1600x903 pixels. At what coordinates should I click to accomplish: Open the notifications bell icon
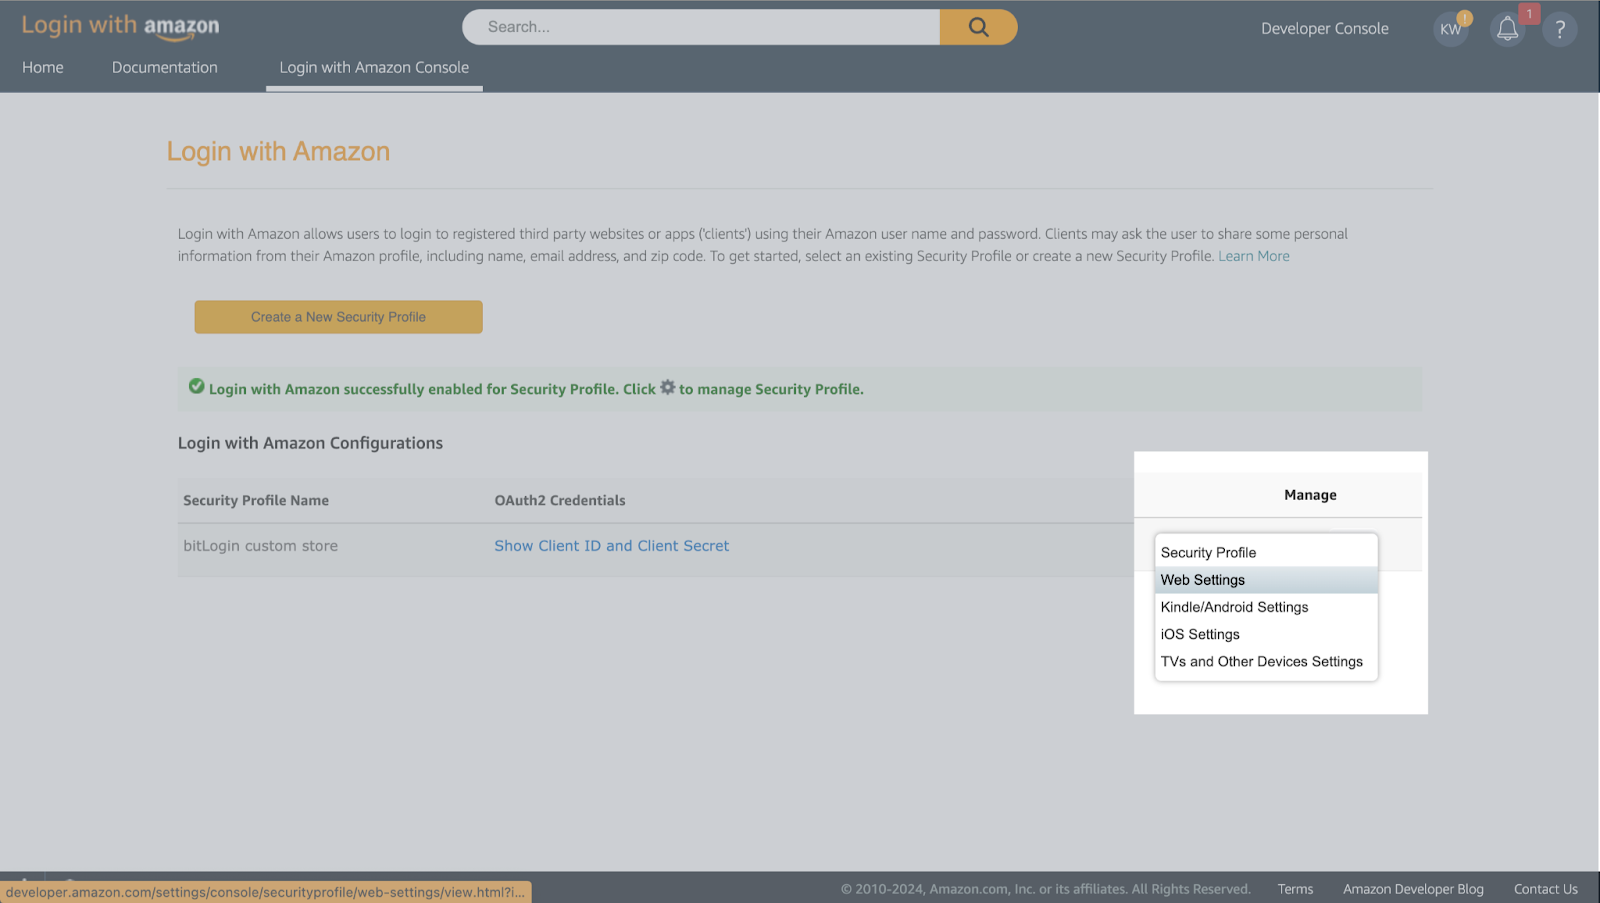point(1507,29)
